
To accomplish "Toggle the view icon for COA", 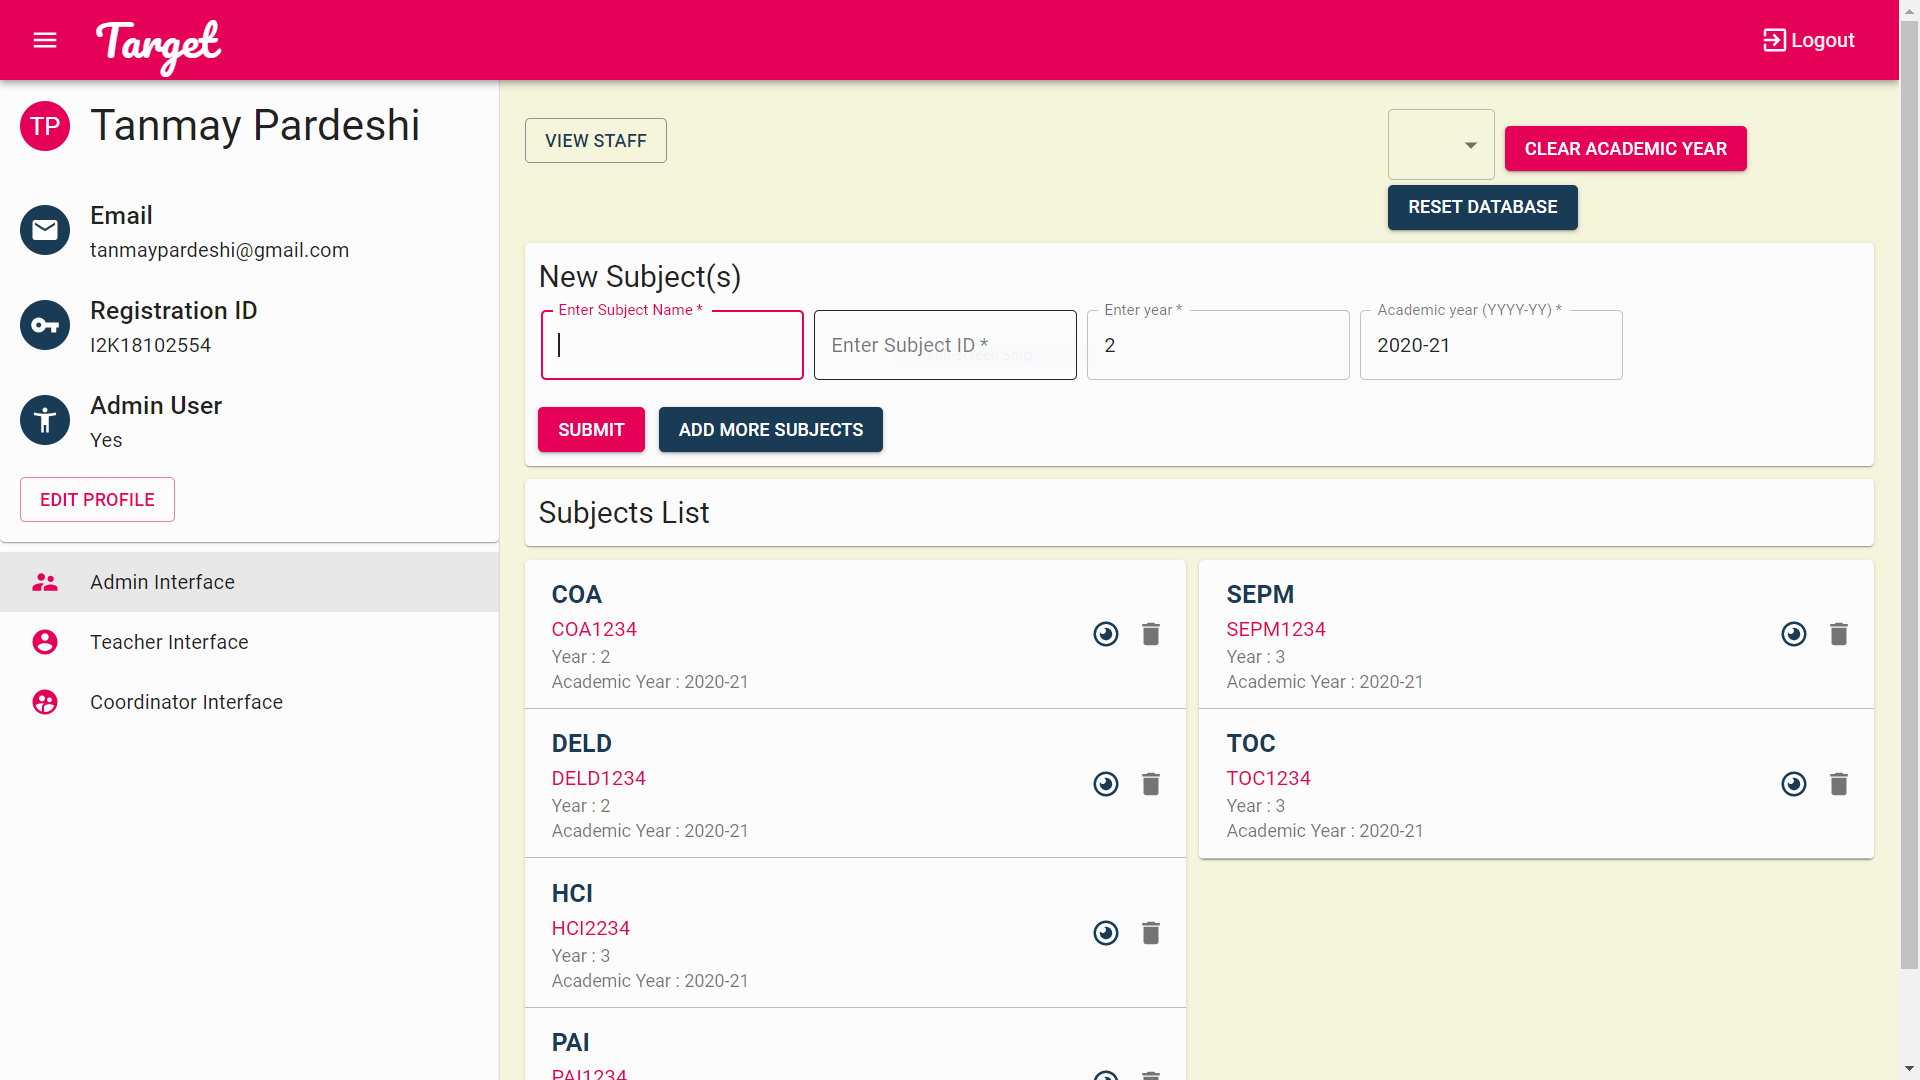I will (x=1106, y=634).
